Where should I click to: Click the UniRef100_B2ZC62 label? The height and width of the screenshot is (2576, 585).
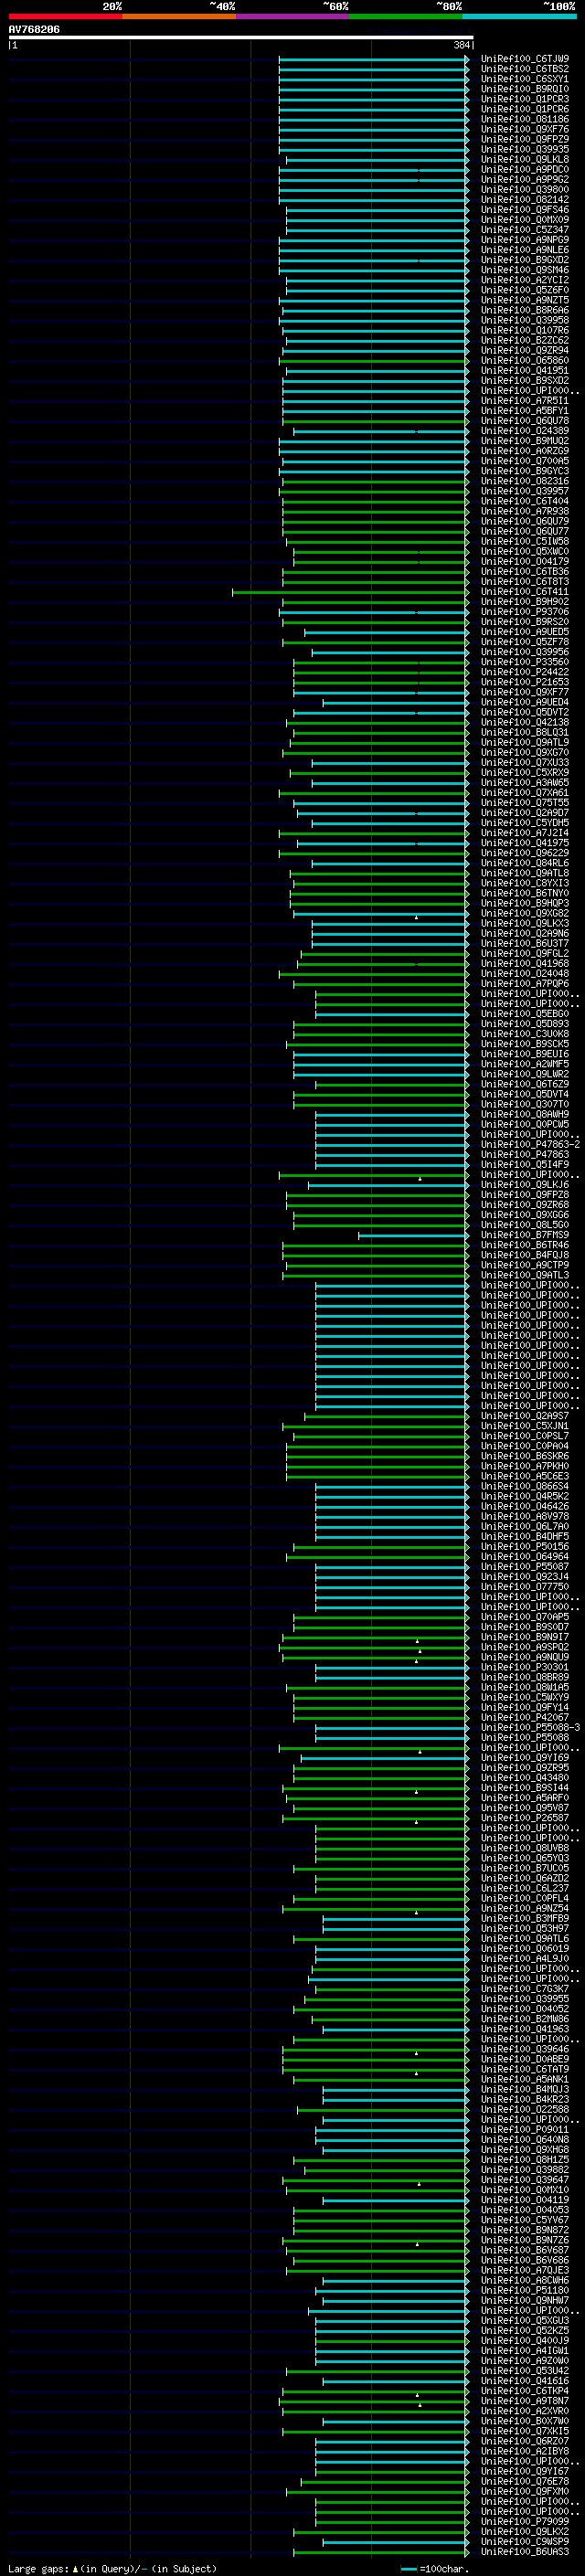(x=525, y=340)
